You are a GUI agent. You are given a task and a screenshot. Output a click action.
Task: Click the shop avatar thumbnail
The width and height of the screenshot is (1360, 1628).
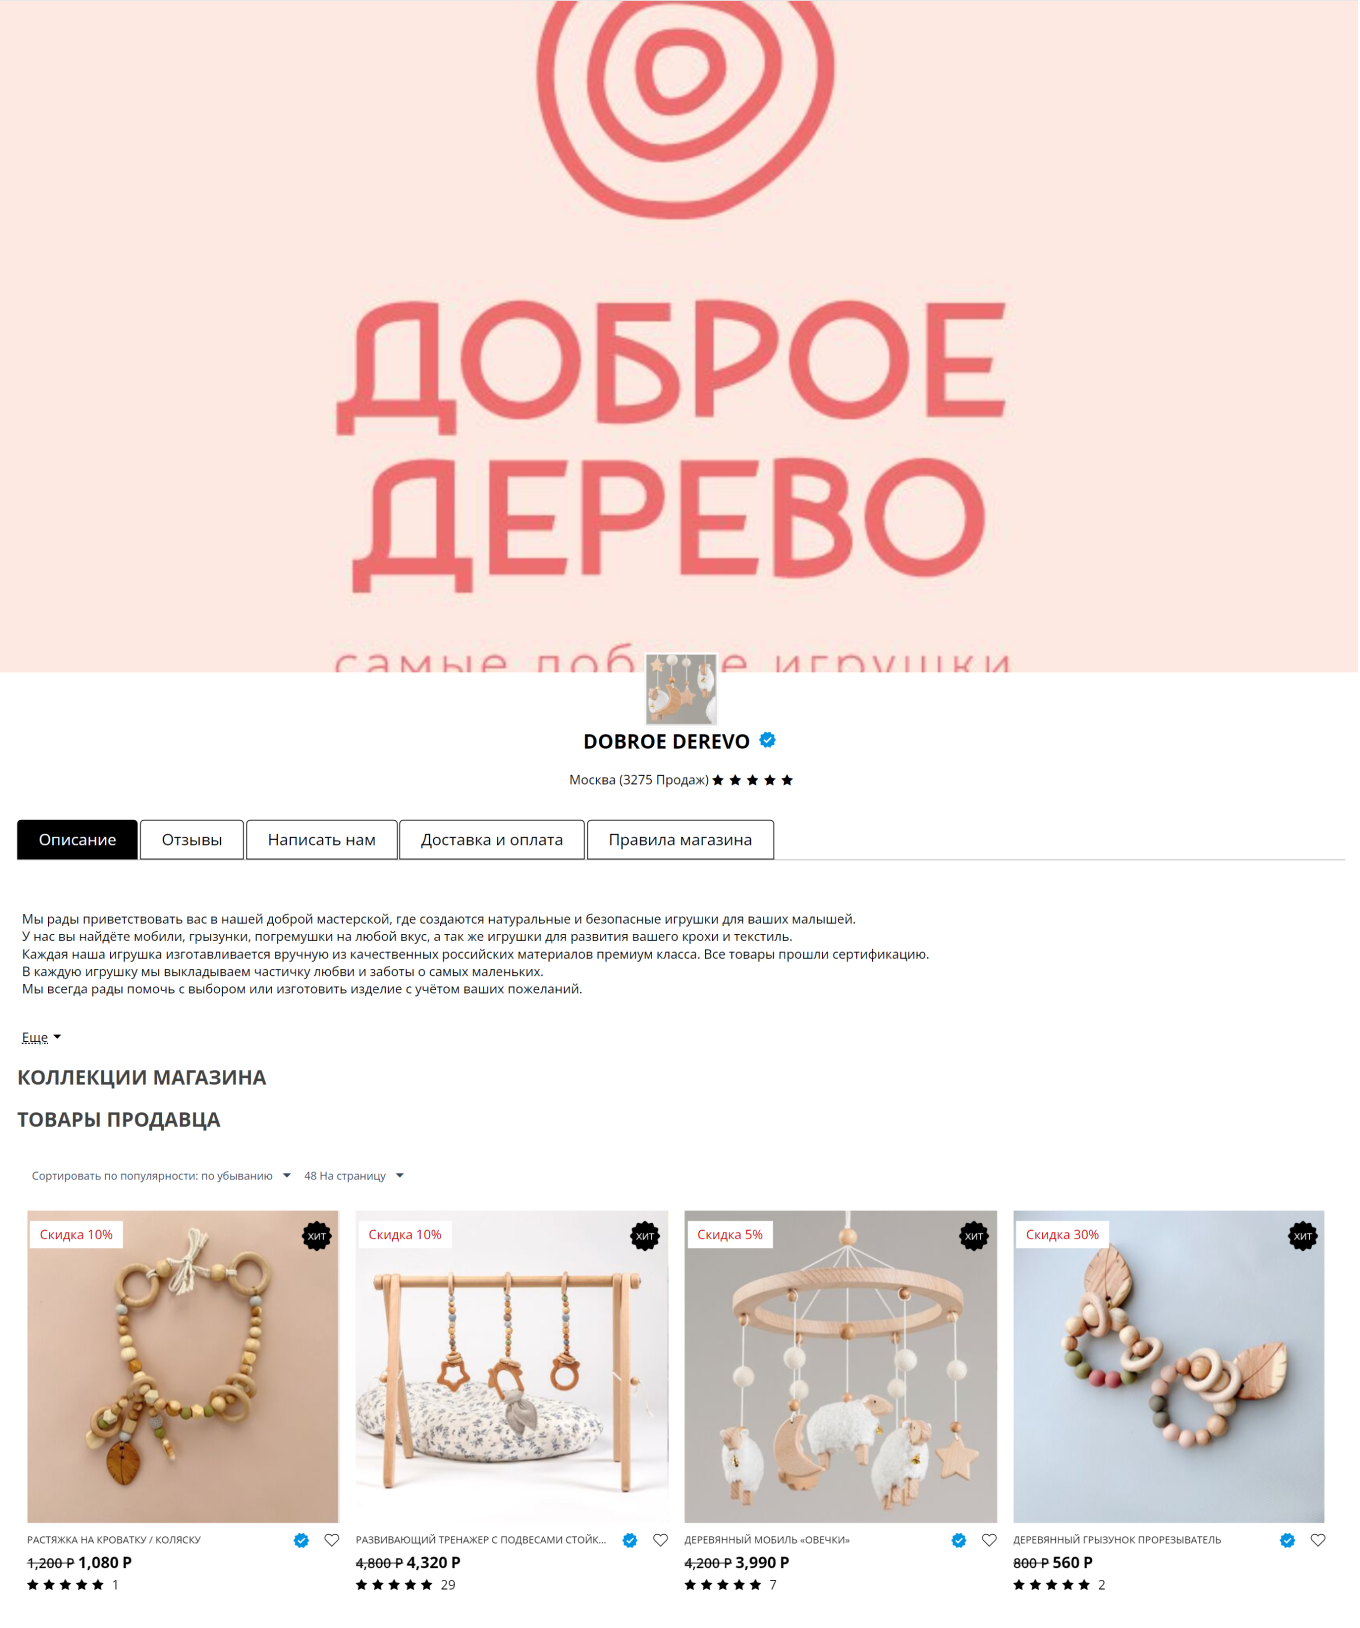pyautogui.click(x=681, y=689)
